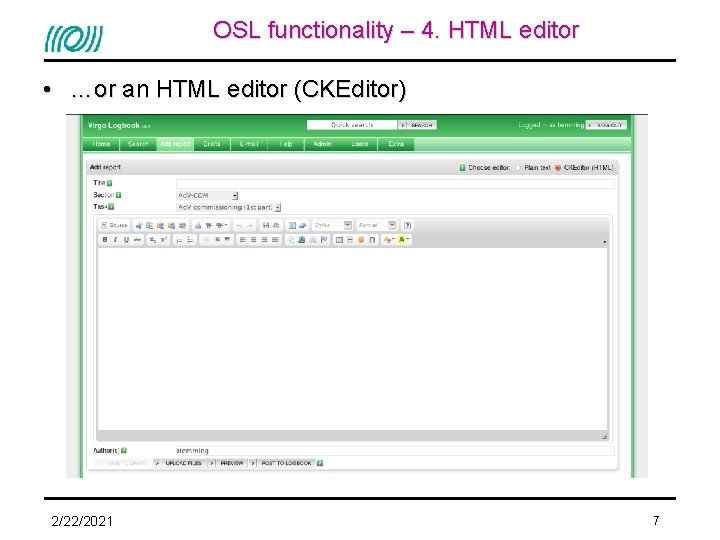The width and height of the screenshot is (720, 540).
Task: Insert a horizontal line
Action: coord(349,240)
